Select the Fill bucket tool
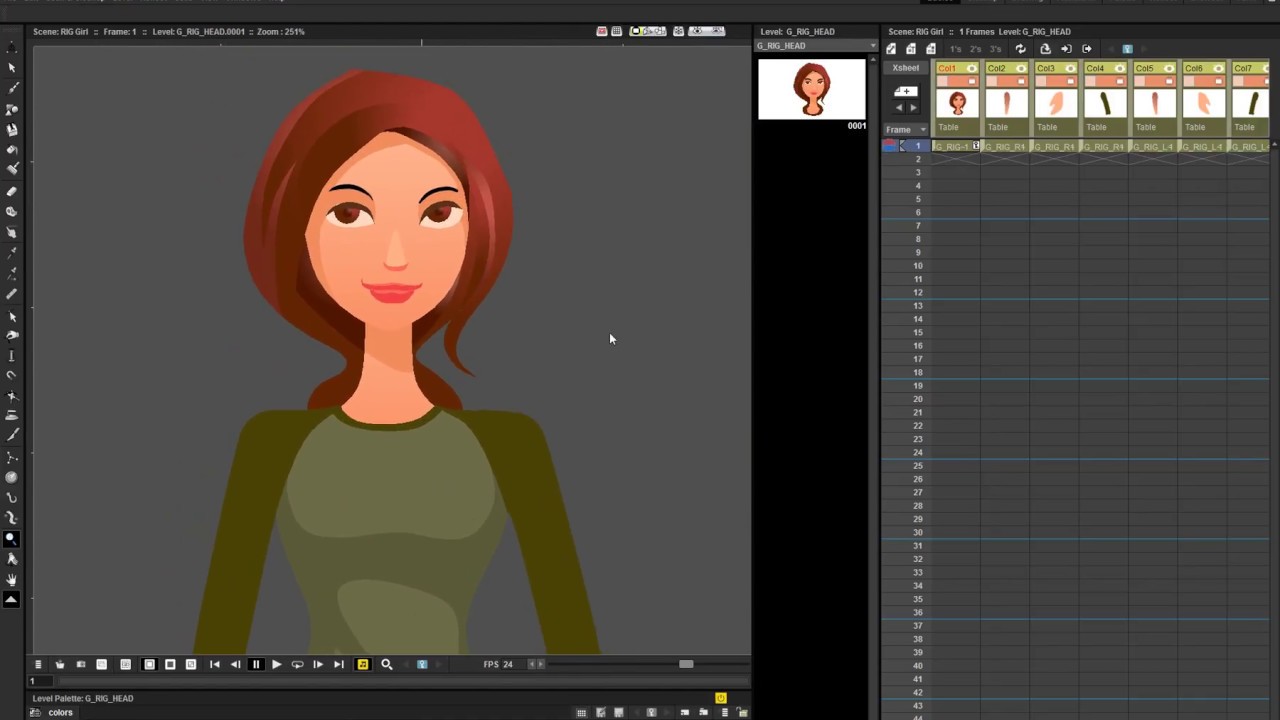Image resolution: width=1280 pixels, height=720 pixels. 12,149
